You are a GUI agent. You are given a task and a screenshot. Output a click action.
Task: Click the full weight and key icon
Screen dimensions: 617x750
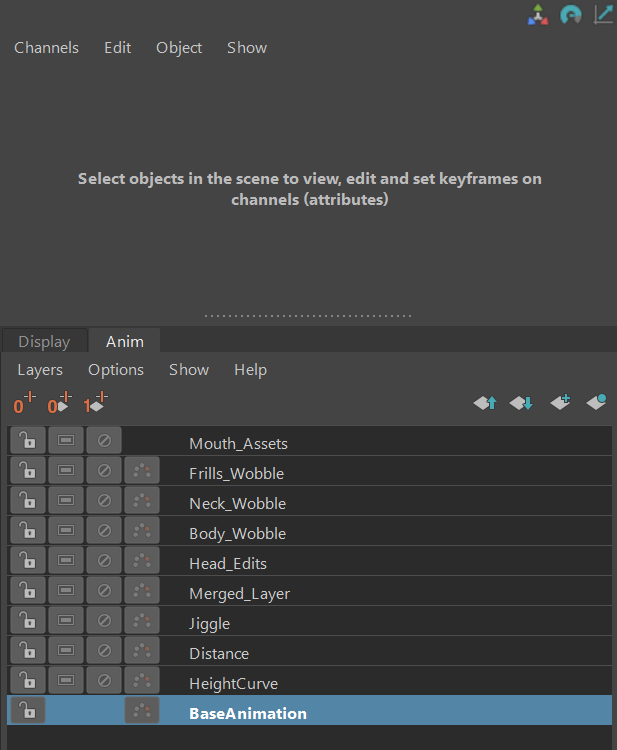[x=95, y=403]
